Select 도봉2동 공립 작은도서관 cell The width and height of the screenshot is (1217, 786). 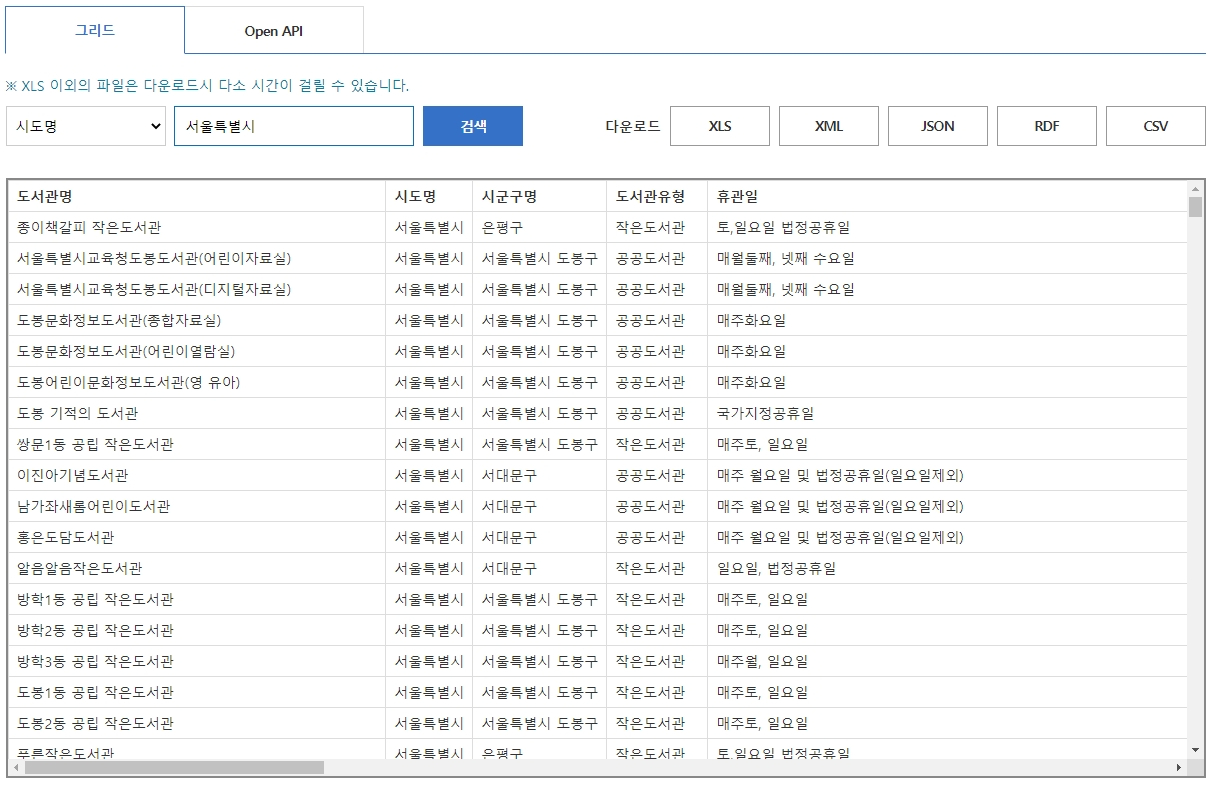point(197,724)
